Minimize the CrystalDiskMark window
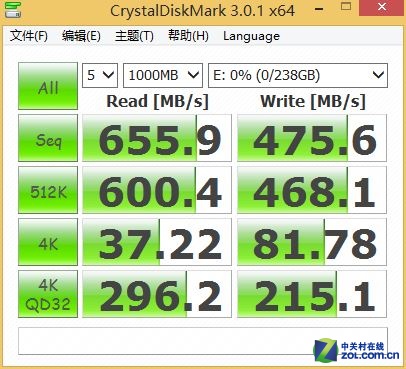Image resolution: width=406 pixels, height=369 pixels. 319,8
